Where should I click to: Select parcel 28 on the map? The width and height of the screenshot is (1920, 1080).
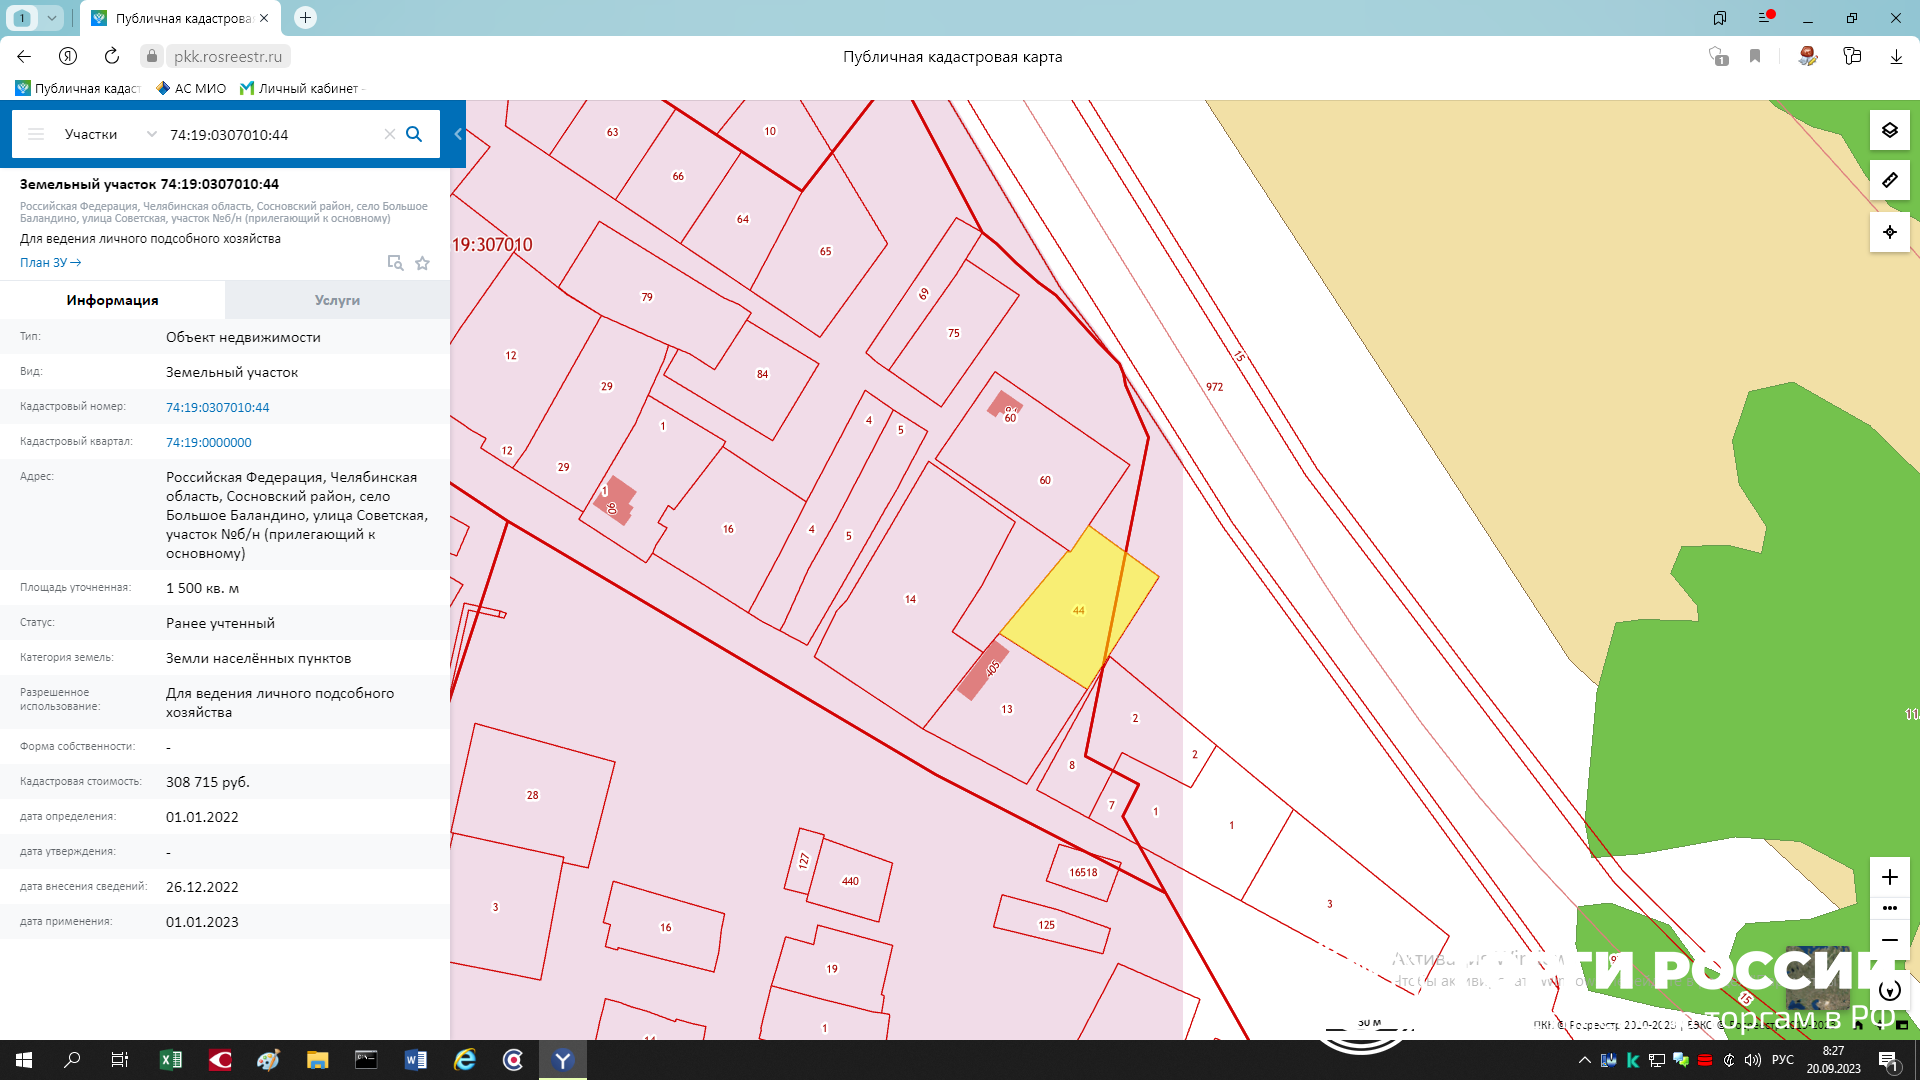[532, 795]
